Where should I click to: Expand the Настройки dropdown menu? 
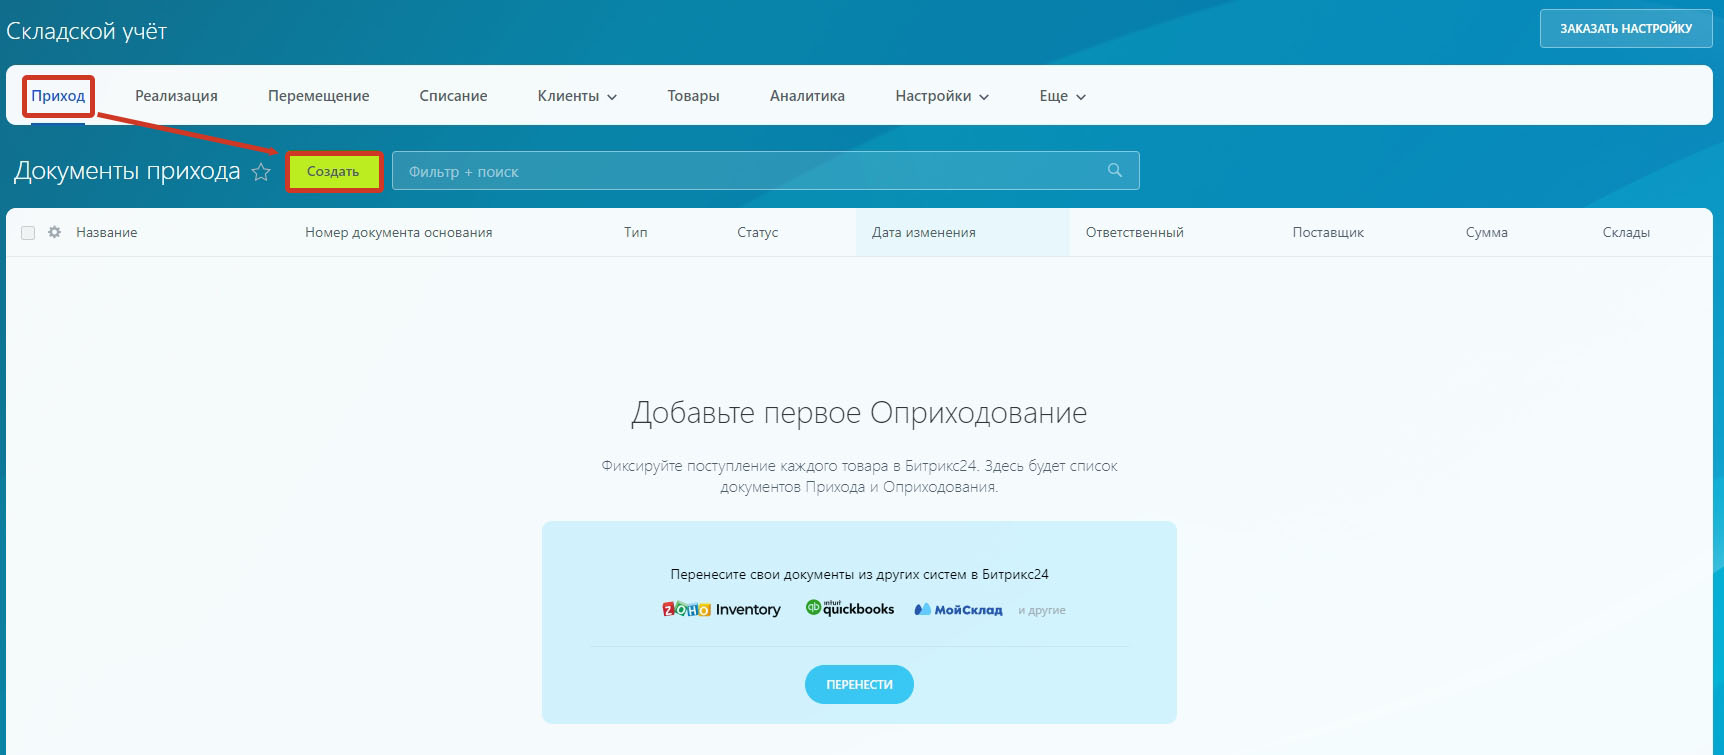(x=942, y=96)
